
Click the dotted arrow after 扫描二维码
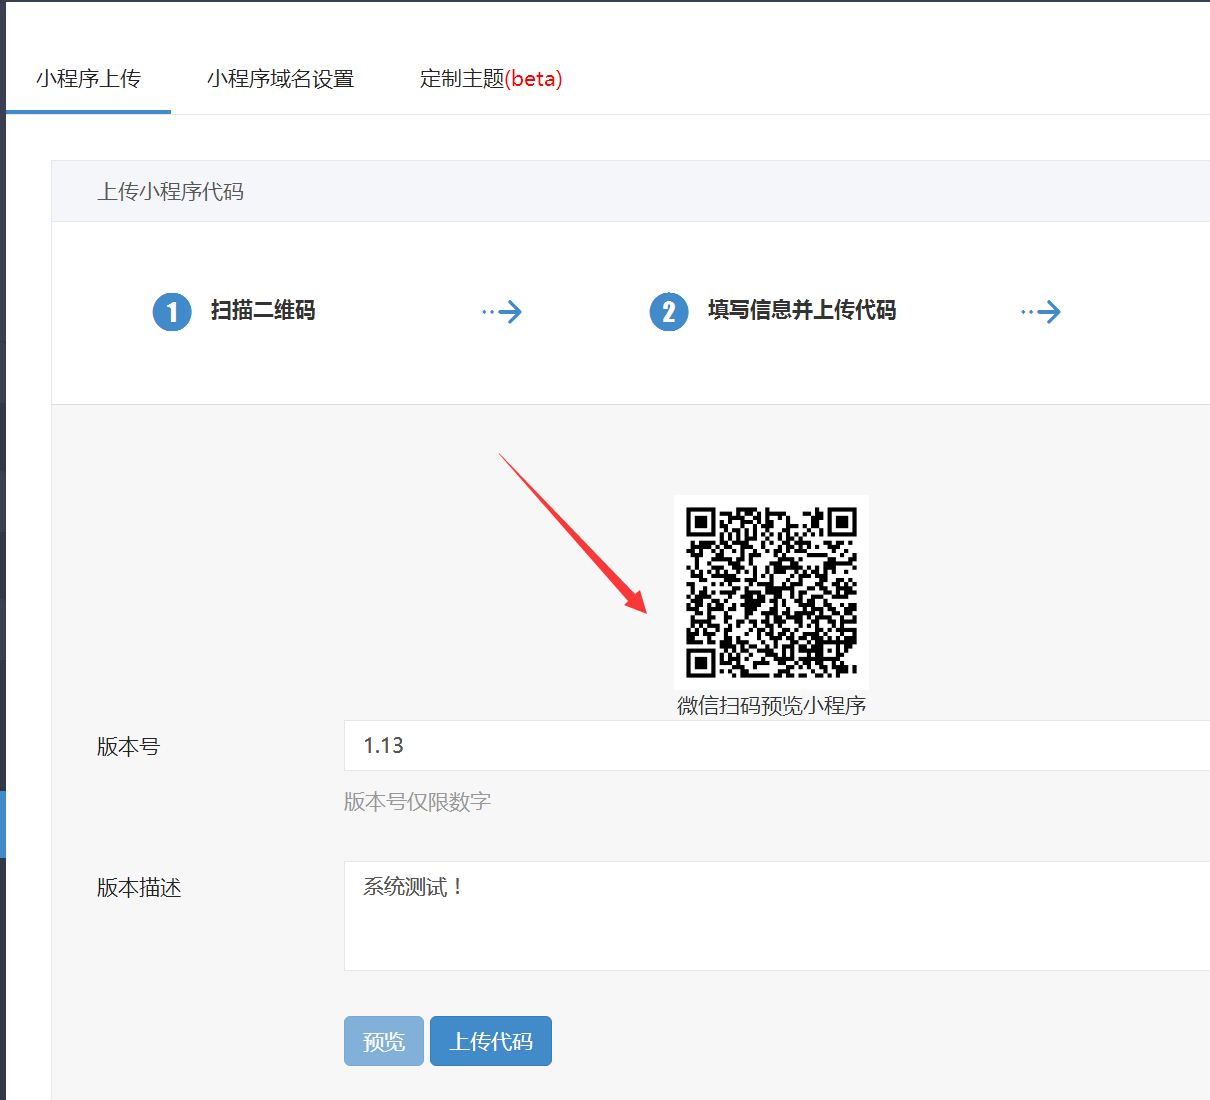click(502, 312)
